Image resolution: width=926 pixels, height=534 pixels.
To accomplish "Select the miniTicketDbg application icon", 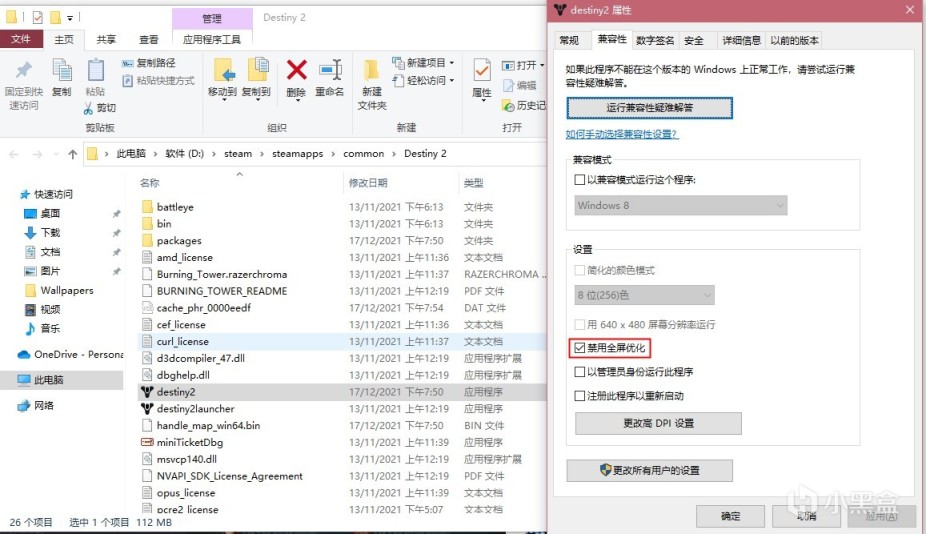I will coord(147,442).
